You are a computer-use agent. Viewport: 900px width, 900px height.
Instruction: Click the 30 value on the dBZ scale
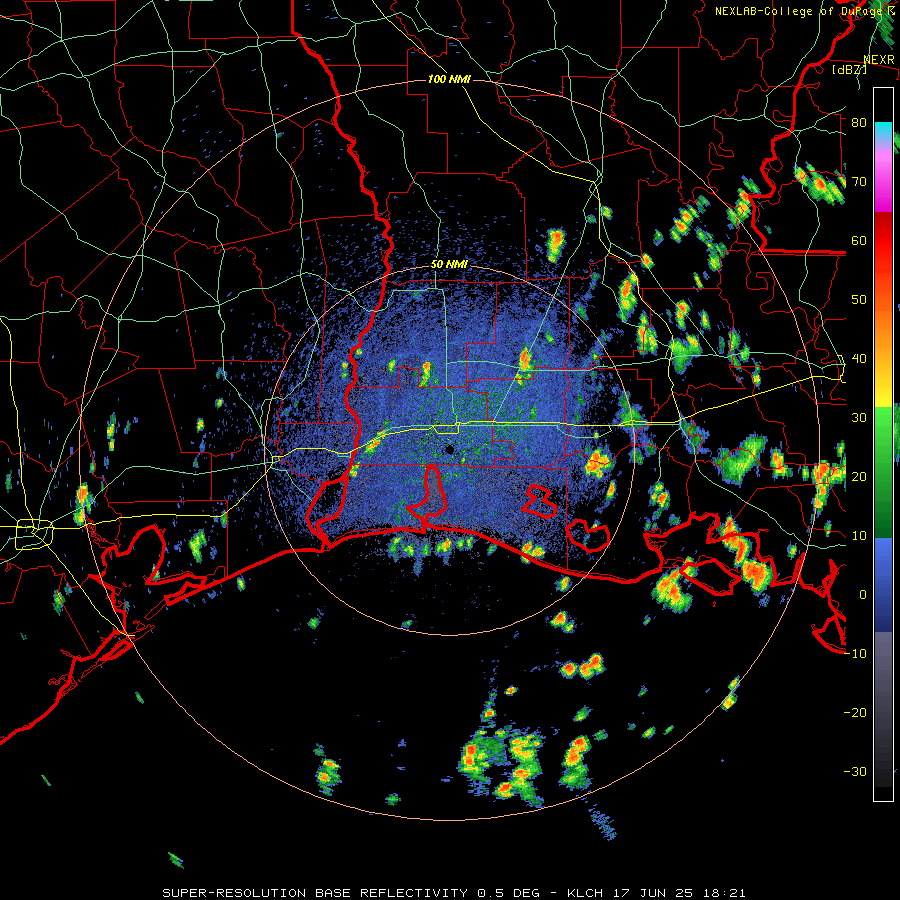859,418
